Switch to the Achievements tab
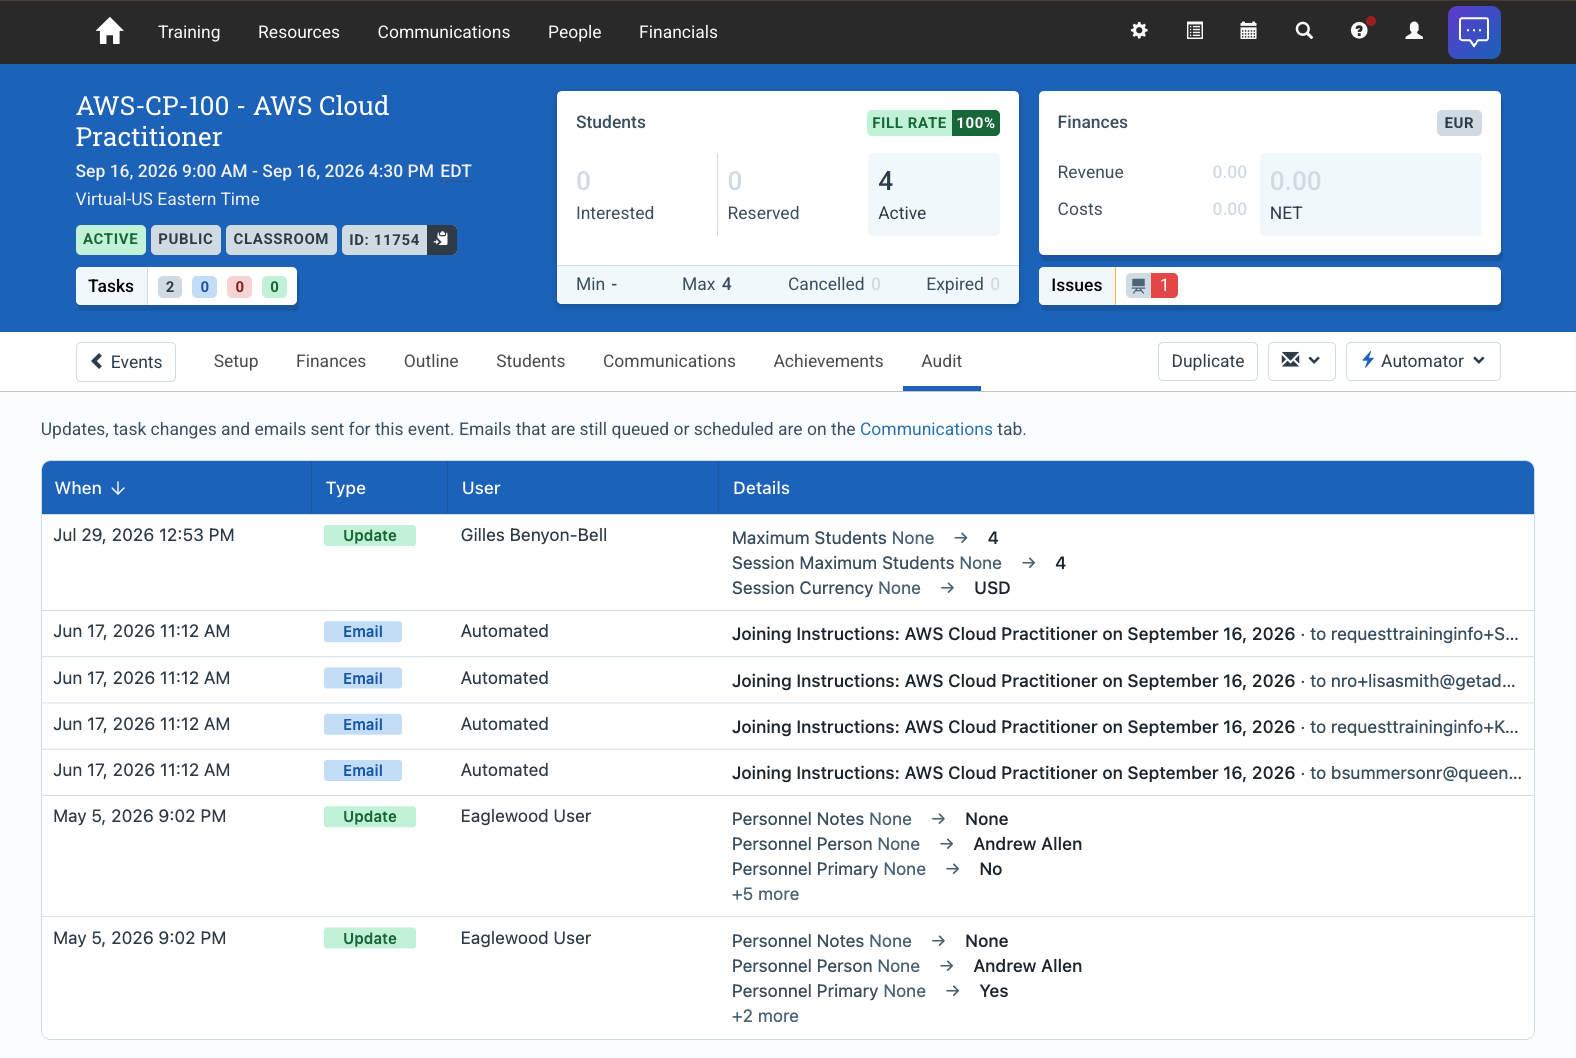The height and width of the screenshot is (1058, 1576). coord(828,361)
